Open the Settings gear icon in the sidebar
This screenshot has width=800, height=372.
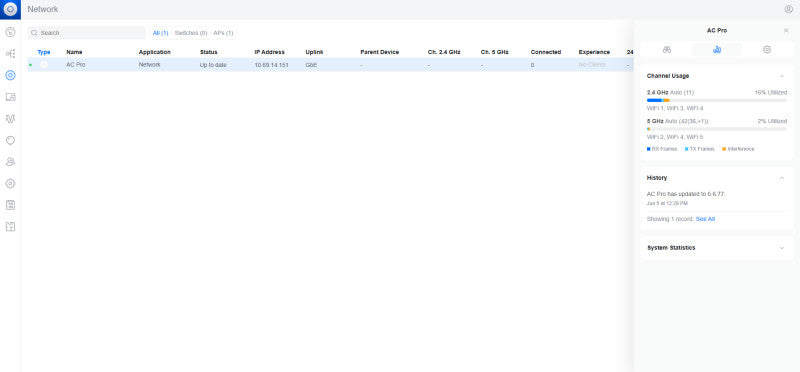pos(10,183)
